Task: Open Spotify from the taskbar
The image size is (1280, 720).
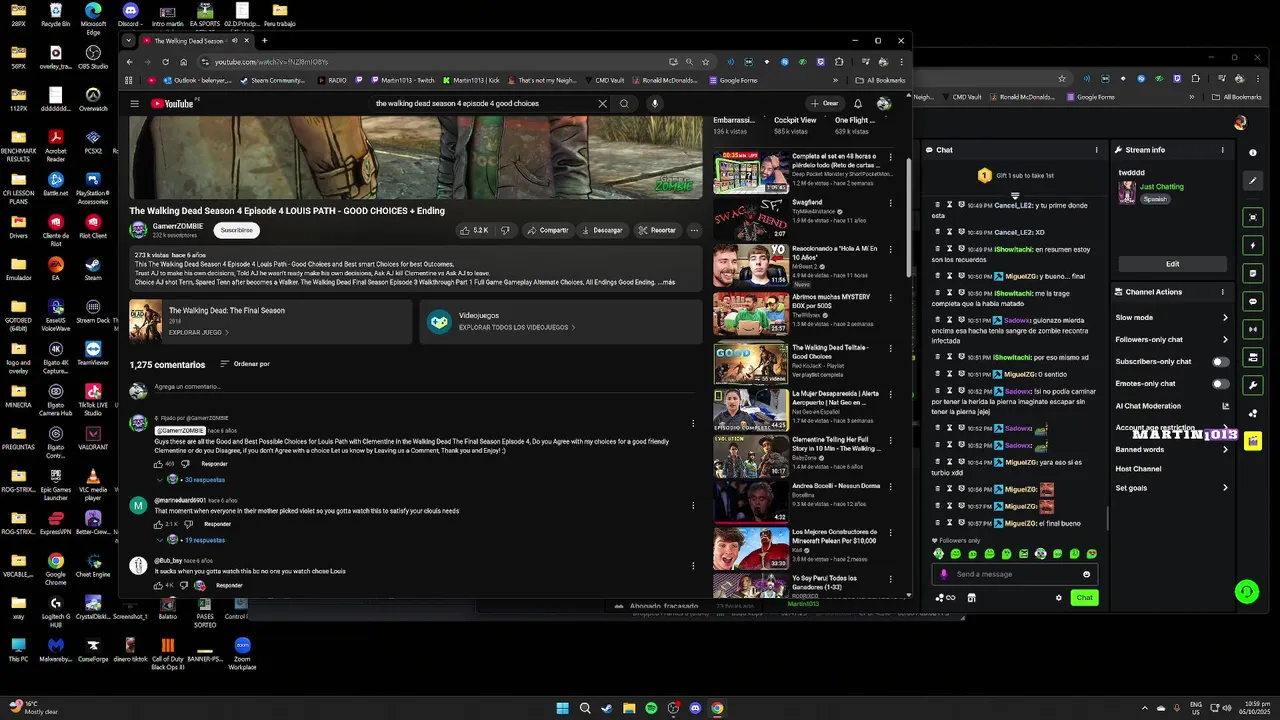Action: 651,708
